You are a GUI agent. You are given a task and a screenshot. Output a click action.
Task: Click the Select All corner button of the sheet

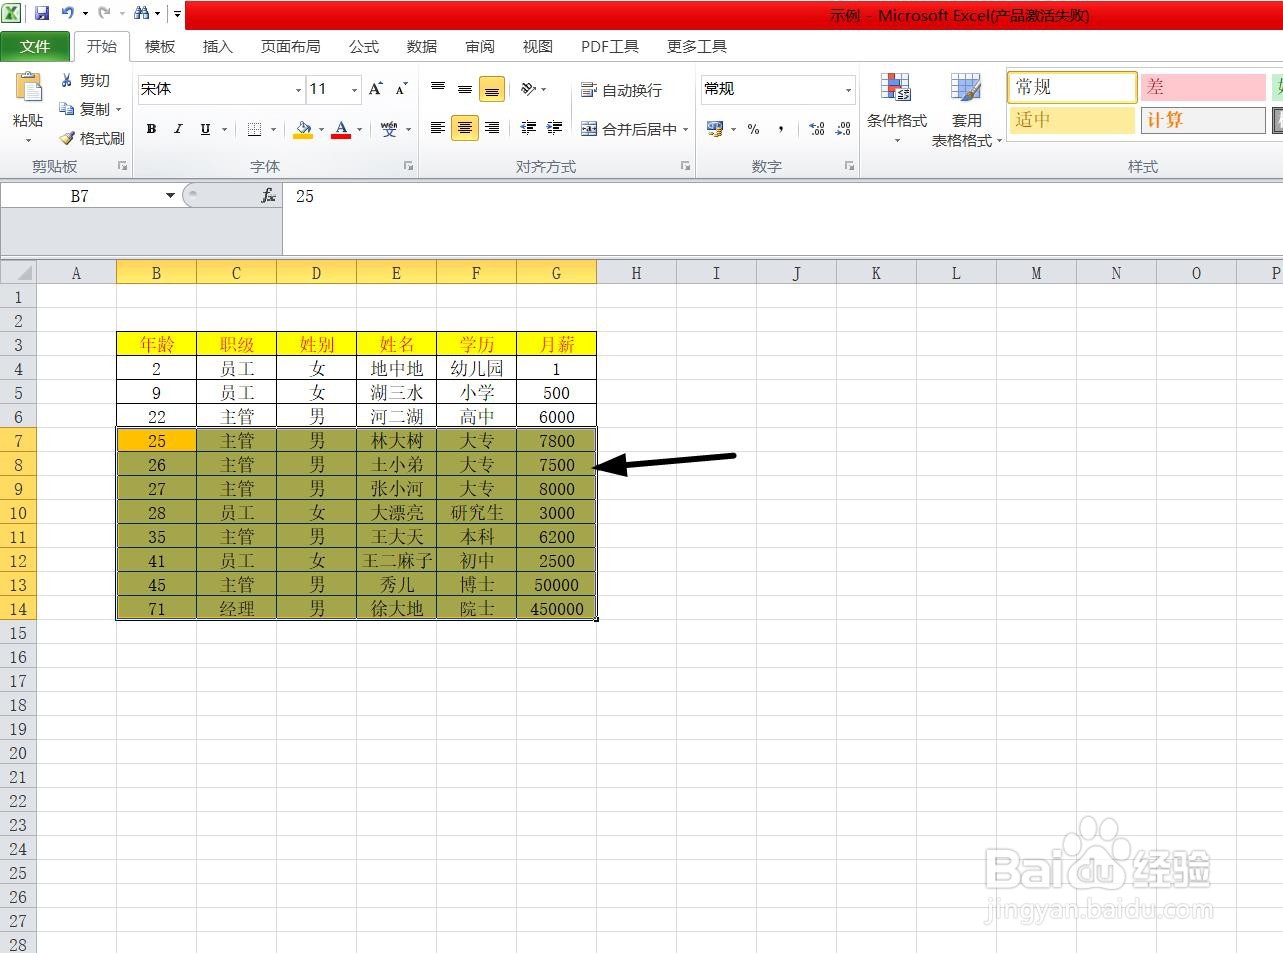(x=18, y=272)
